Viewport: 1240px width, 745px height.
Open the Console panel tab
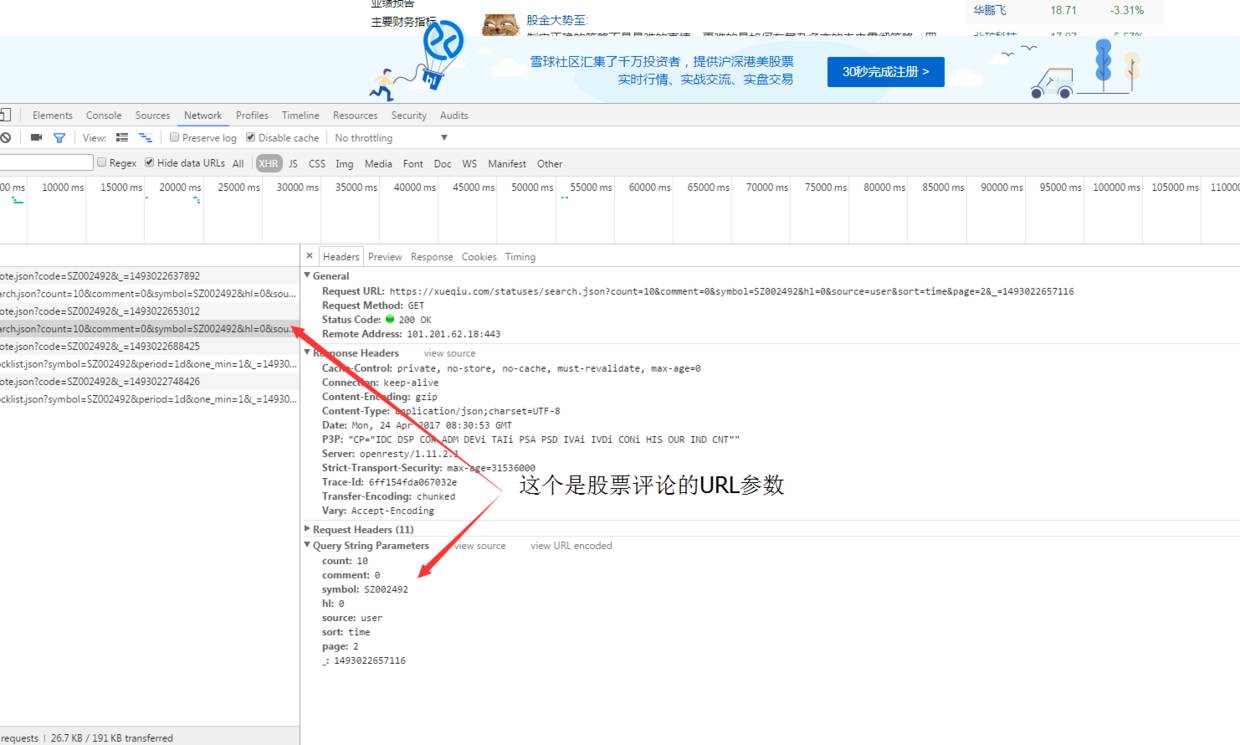(x=104, y=115)
